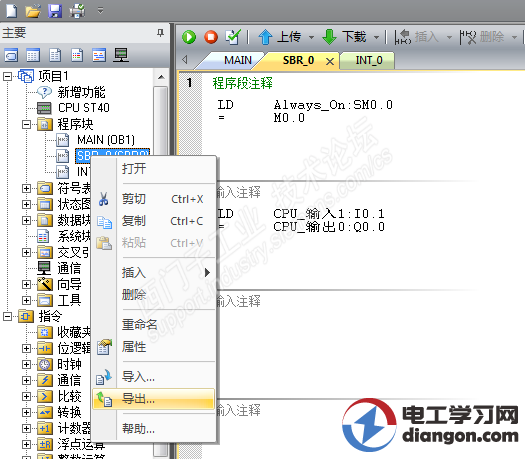Click the 上传 upload button
The width and height of the screenshot is (525, 459).
click(280, 37)
